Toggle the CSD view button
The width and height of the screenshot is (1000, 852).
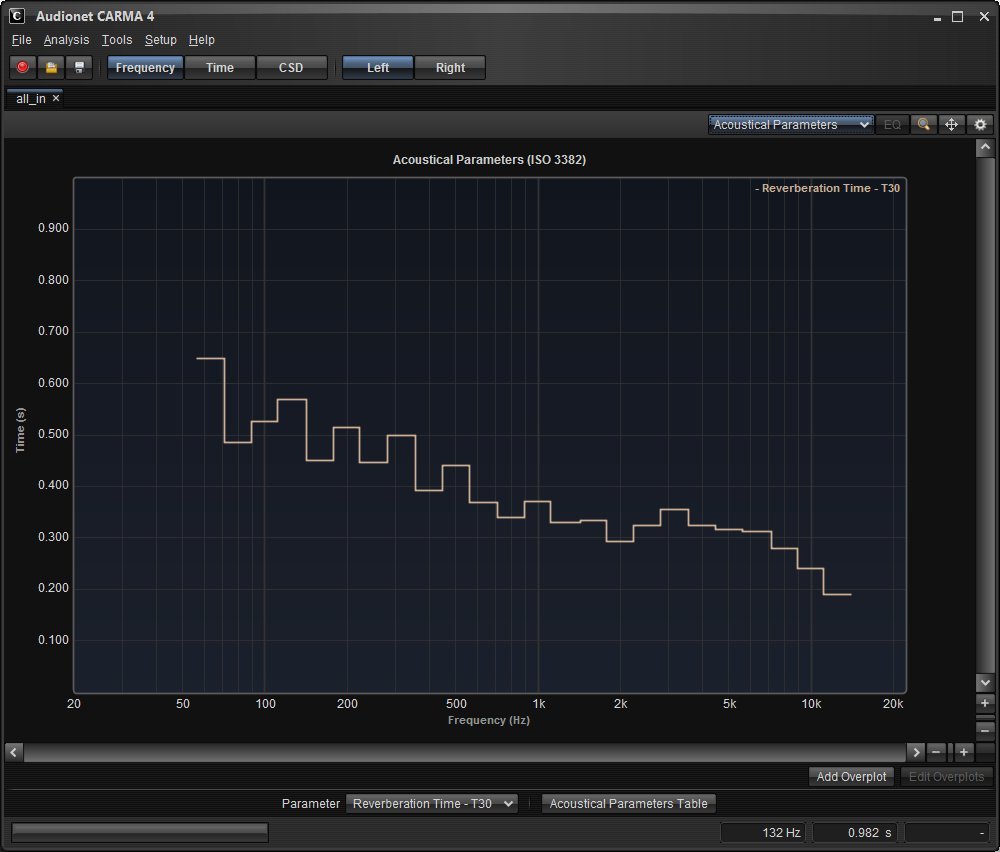click(291, 68)
